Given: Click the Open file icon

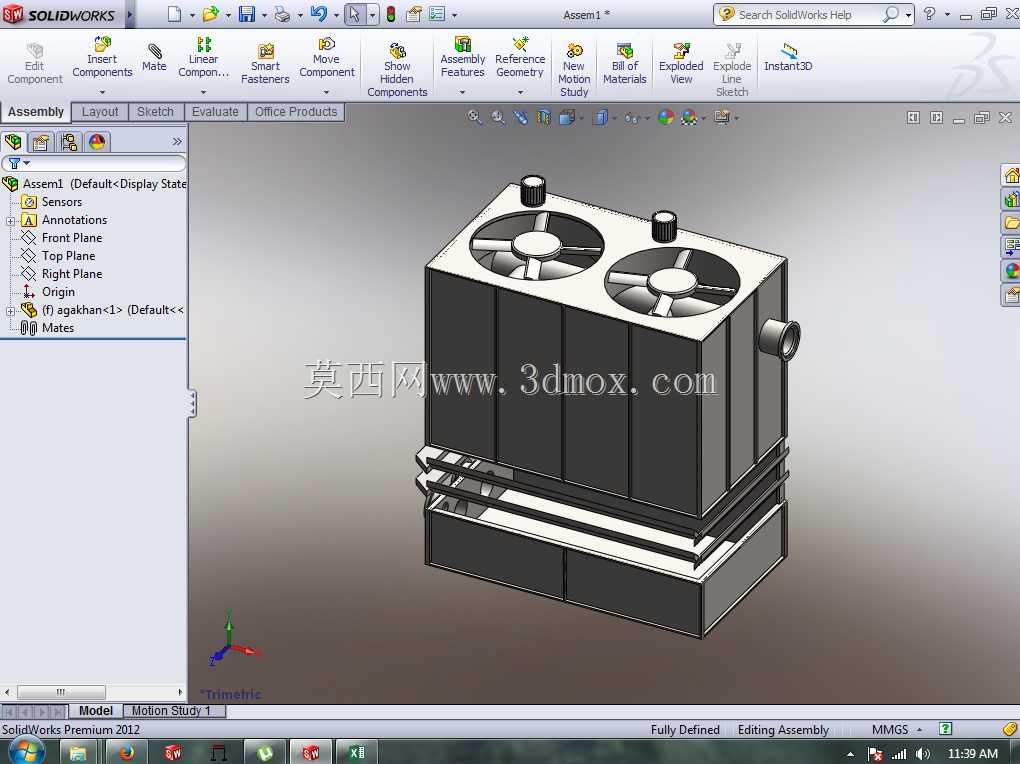Looking at the screenshot, I should [x=210, y=14].
